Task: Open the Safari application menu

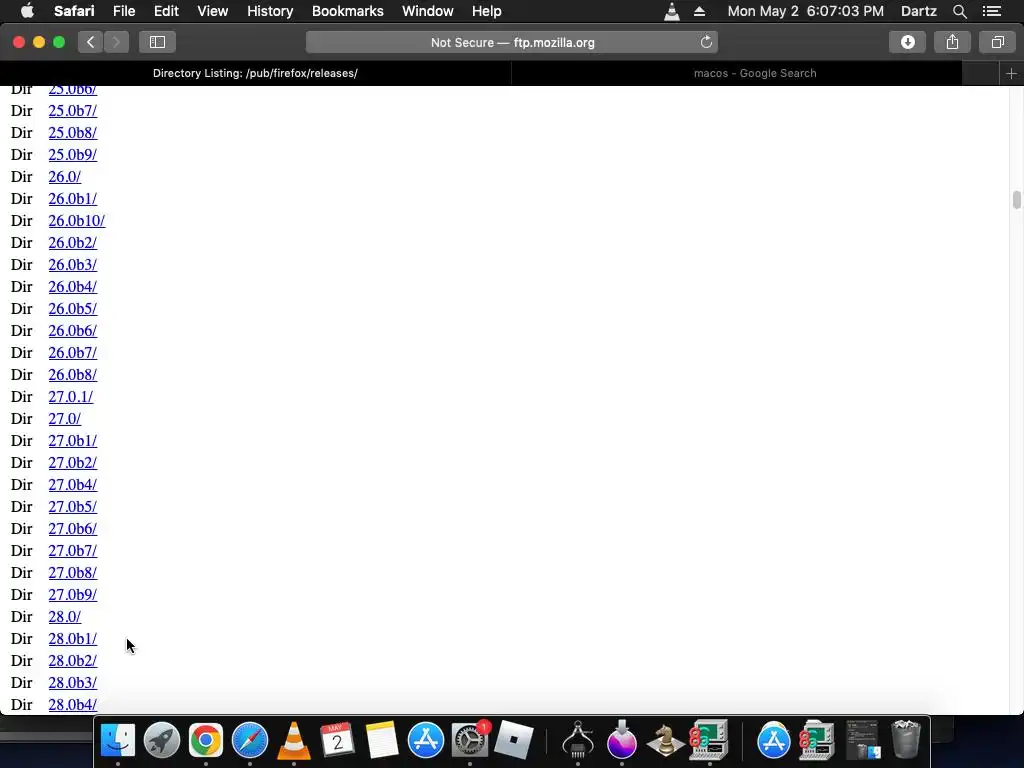Action: pyautogui.click(x=74, y=11)
